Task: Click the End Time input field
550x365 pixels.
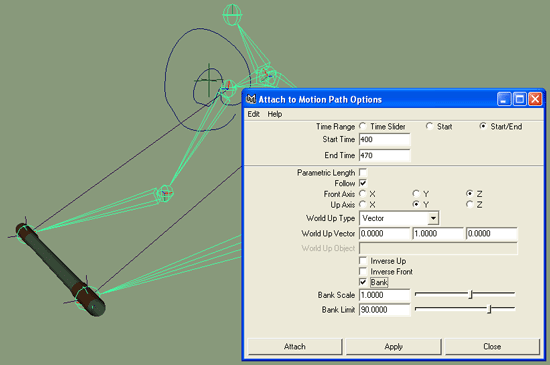Action: (x=384, y=155)
